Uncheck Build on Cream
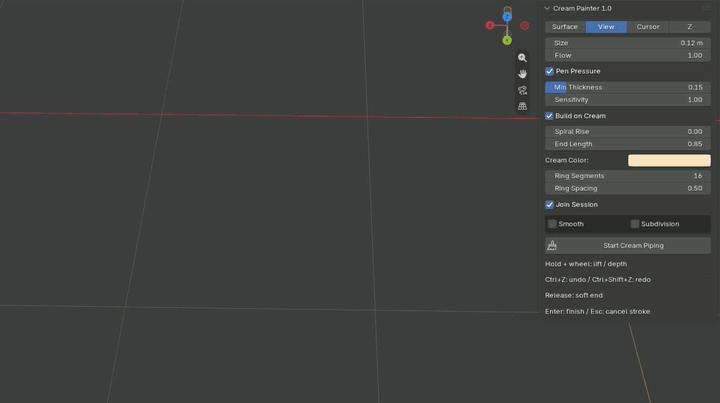Image resolution: width=720 pixels, height=403 pixels. 549,116
